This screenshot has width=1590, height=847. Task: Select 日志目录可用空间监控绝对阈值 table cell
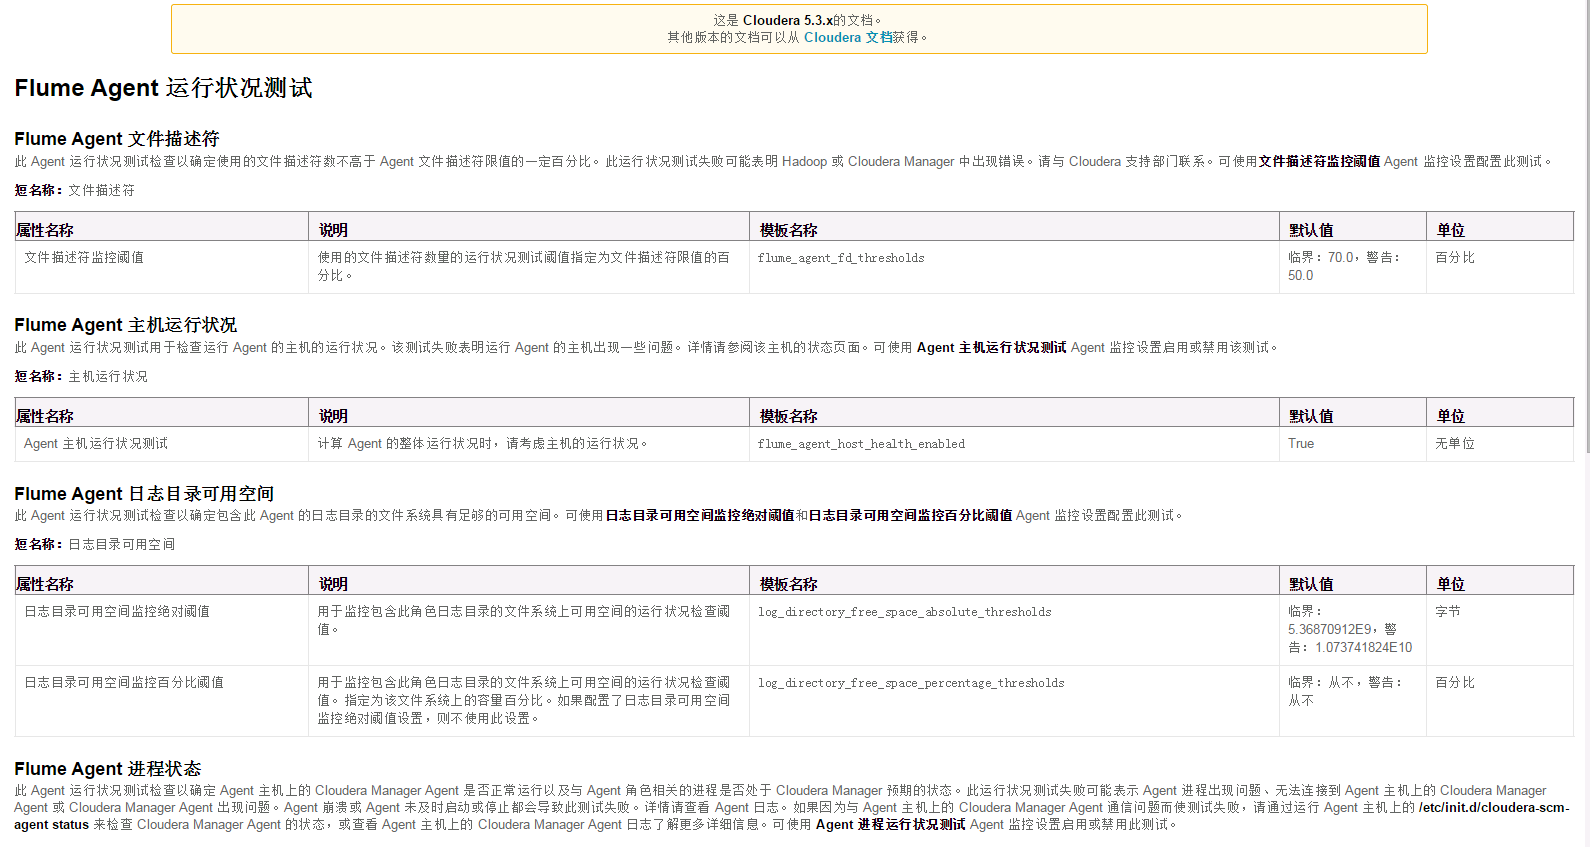pos(162,630)
